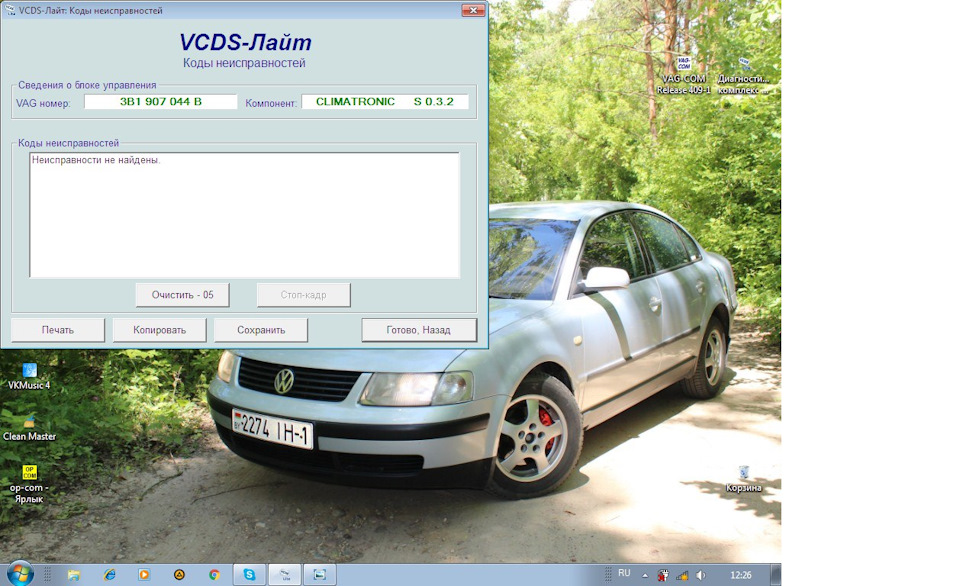Click the Компонент field CLIMATRONIC
Screen dimensions: 960x586
tap(385, 102)
